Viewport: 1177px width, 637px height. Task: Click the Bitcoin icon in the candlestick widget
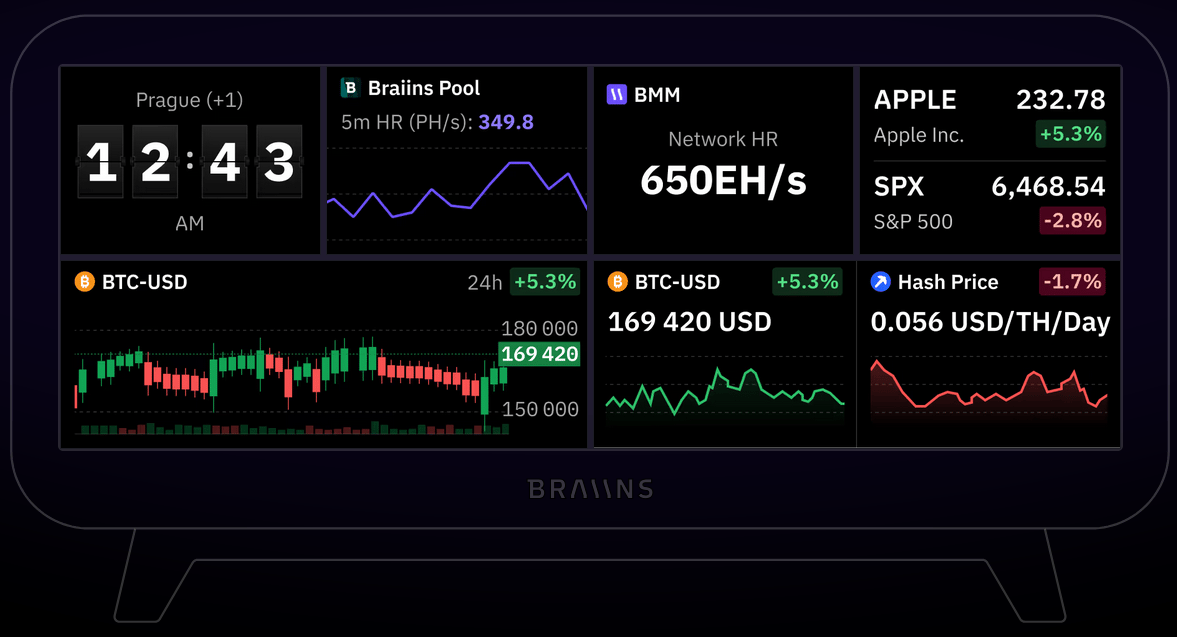point(85,282)
